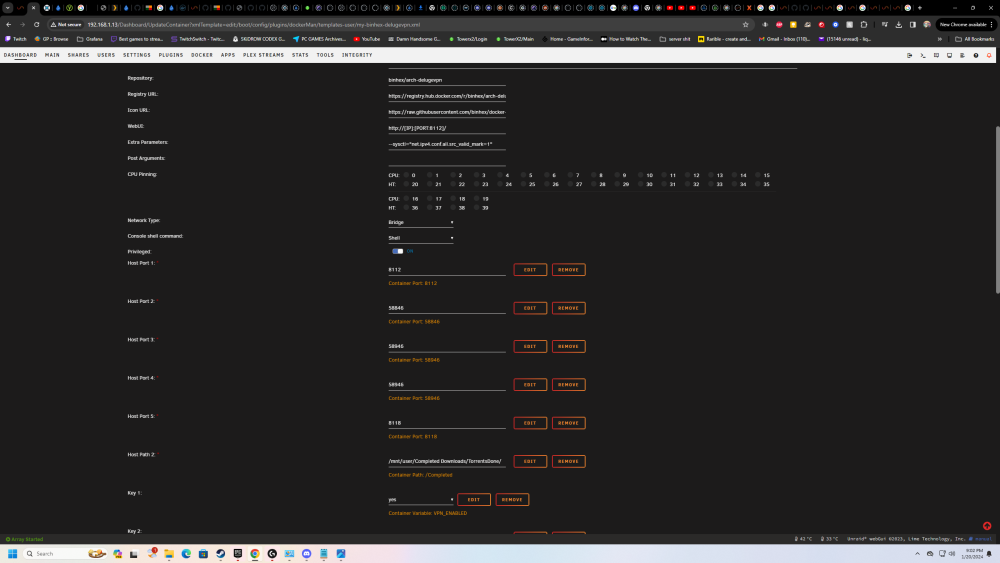Open the Unraid notifications bell icon
This screenshot has height=563, width=1000.
click(x=989, y=55)
